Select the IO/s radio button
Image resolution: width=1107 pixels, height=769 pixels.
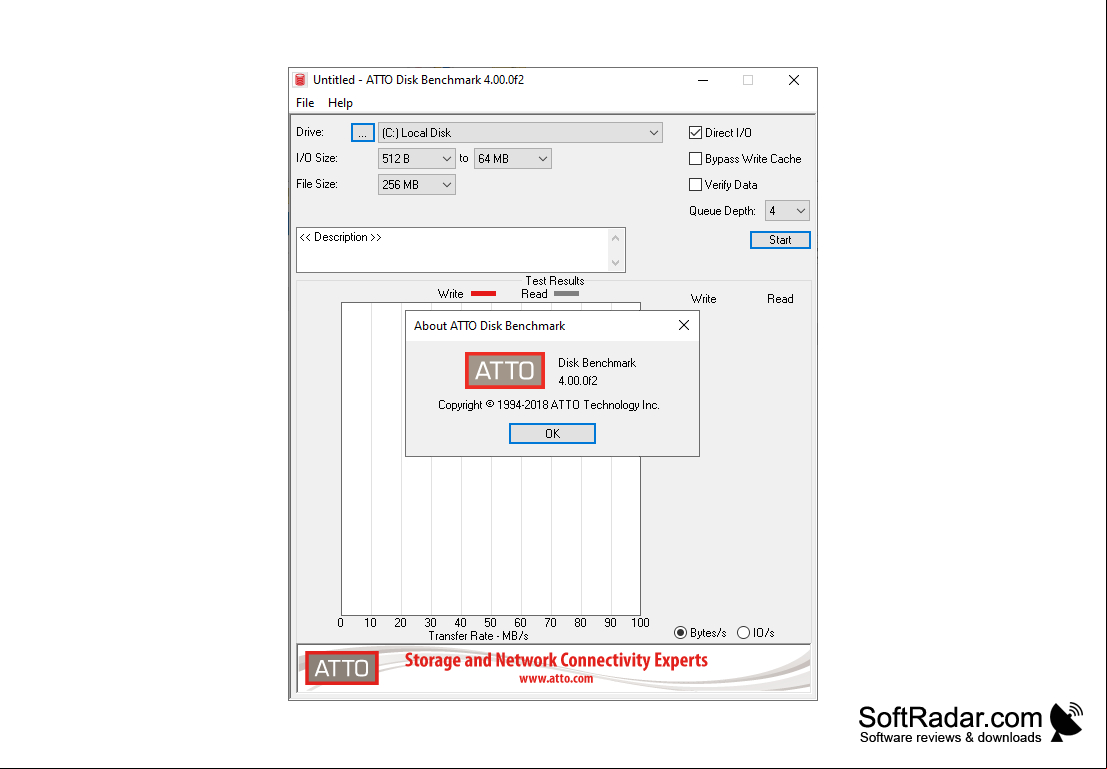743,633
